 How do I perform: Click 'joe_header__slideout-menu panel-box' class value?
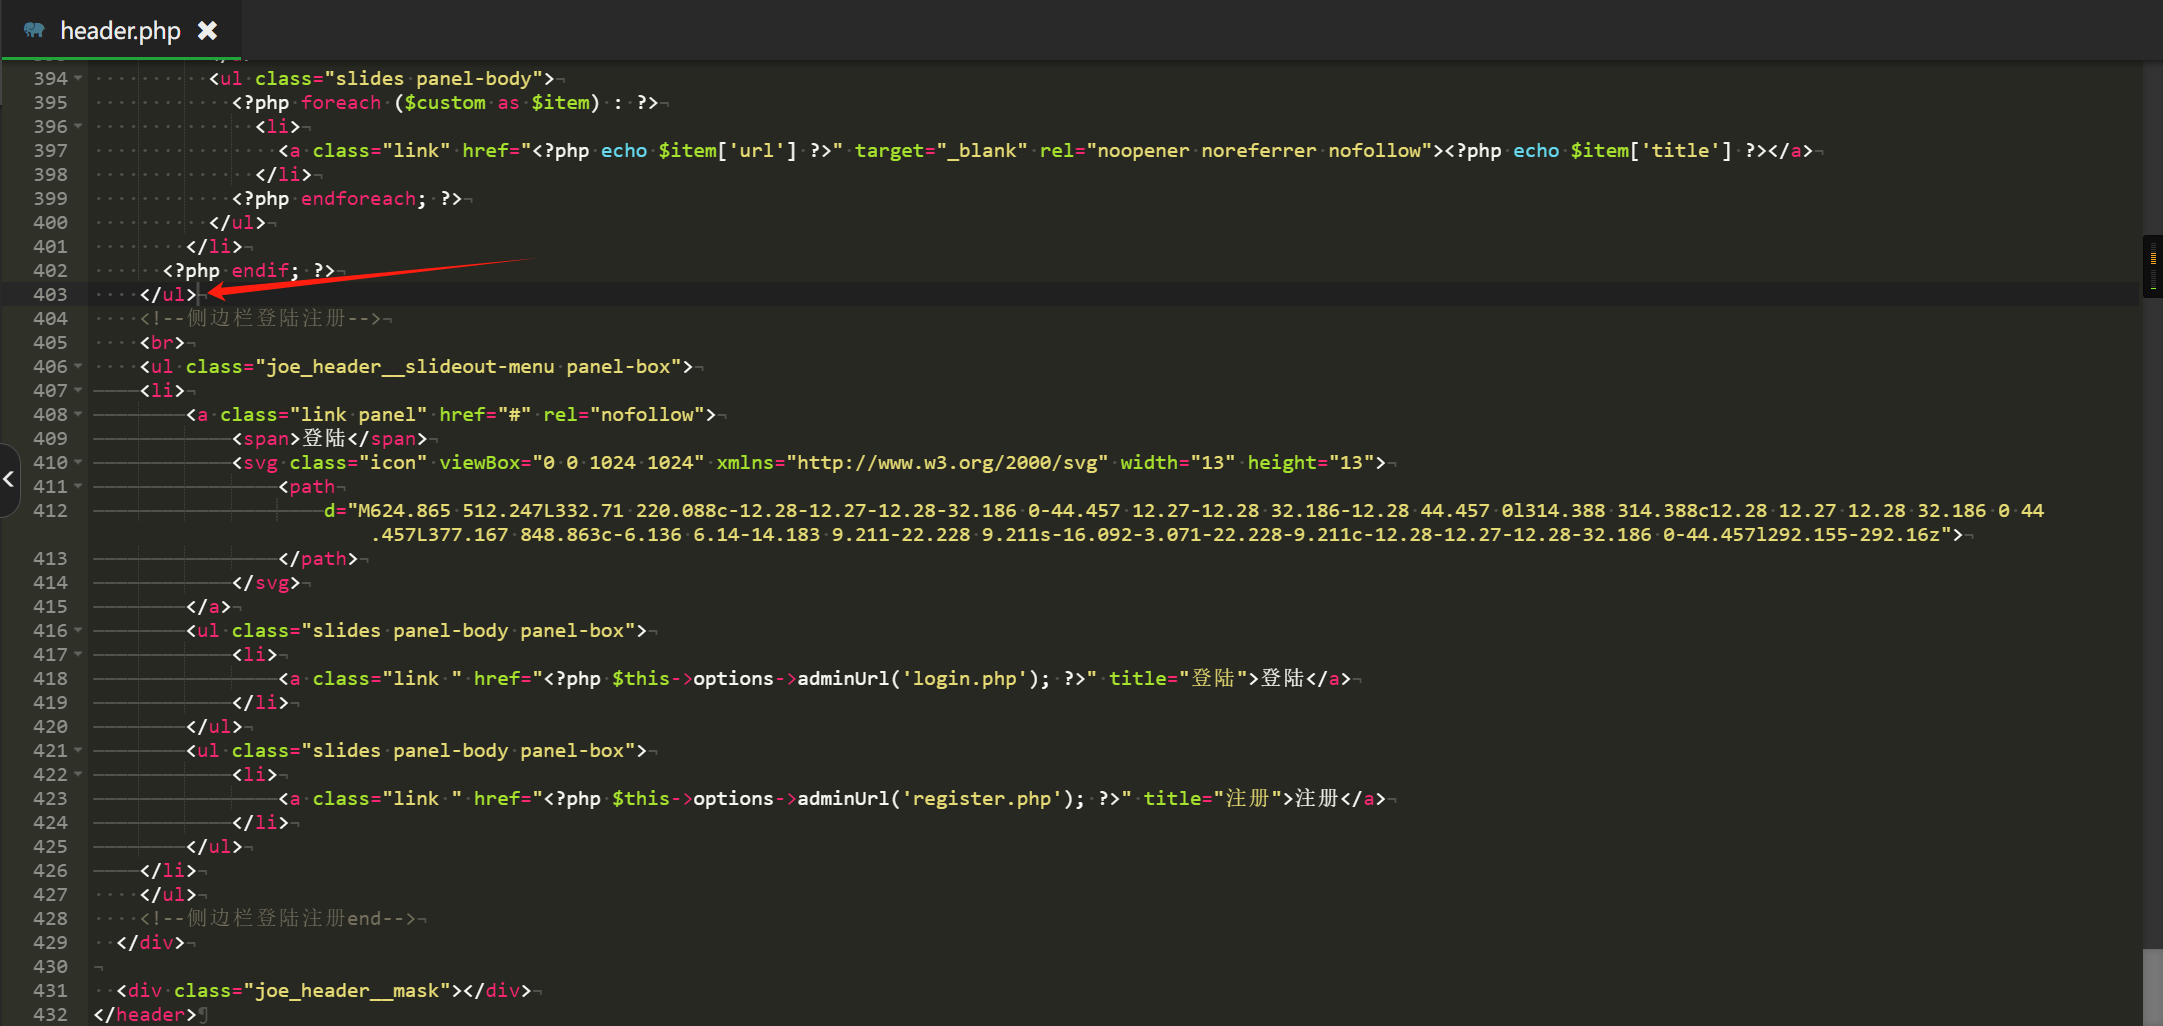[468, 366]
